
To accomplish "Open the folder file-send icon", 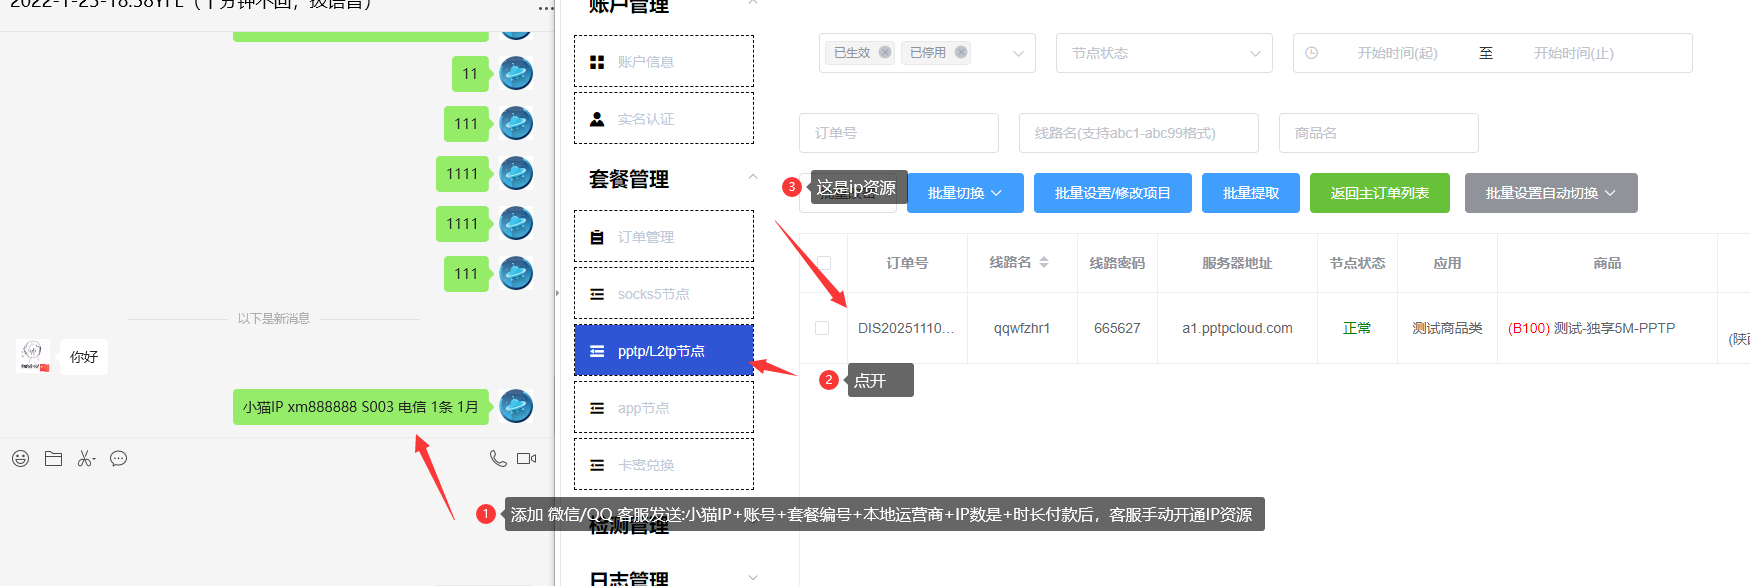I will [53, 459].
